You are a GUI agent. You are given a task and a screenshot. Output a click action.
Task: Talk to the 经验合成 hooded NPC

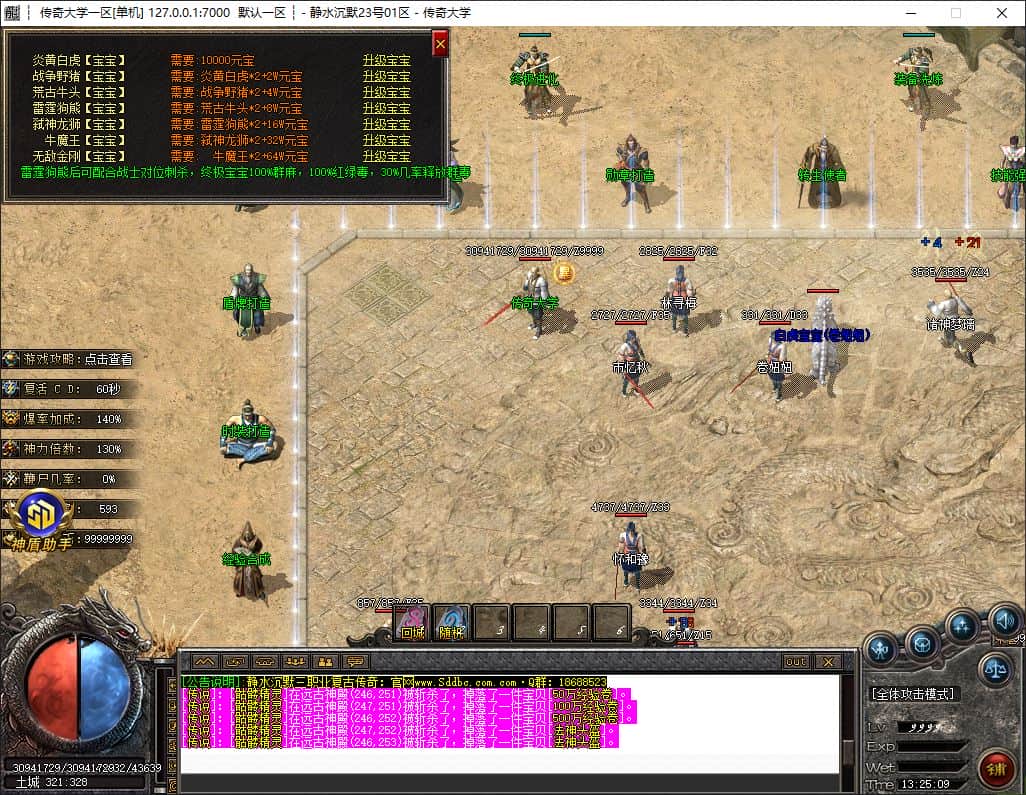[x=247, y=560]
